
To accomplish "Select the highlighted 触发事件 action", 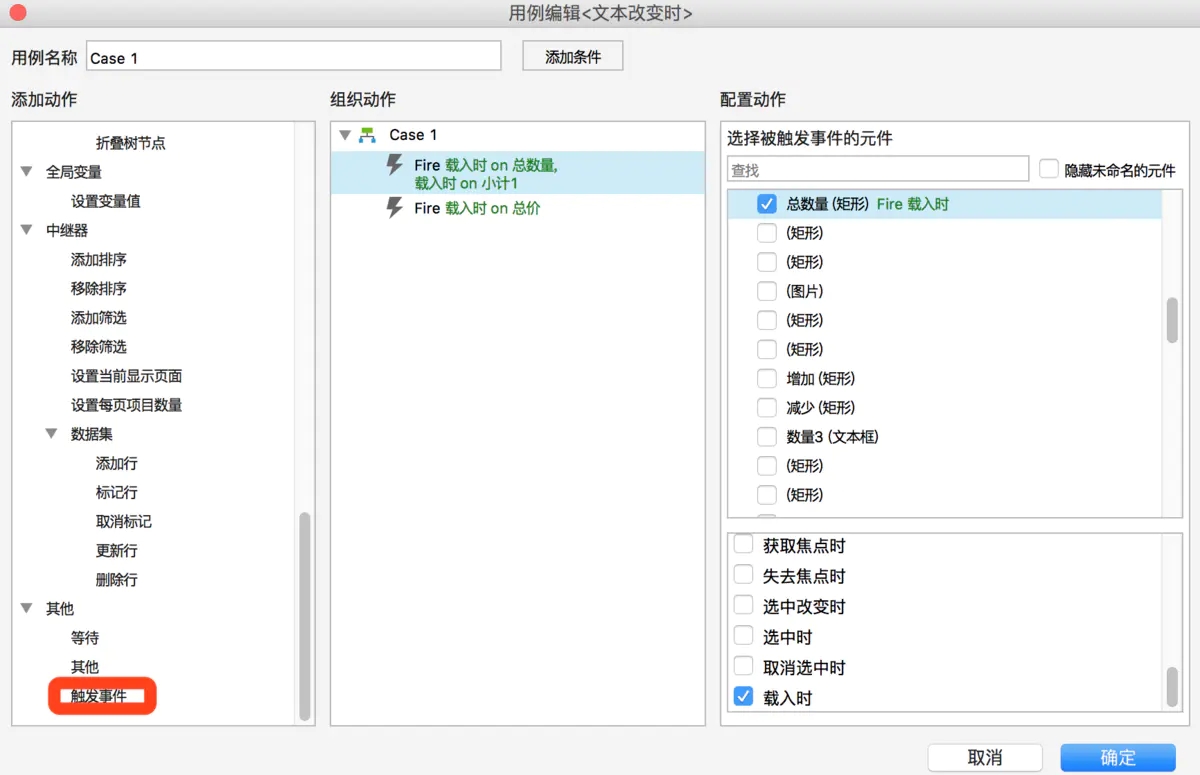I will pos(101,696).
